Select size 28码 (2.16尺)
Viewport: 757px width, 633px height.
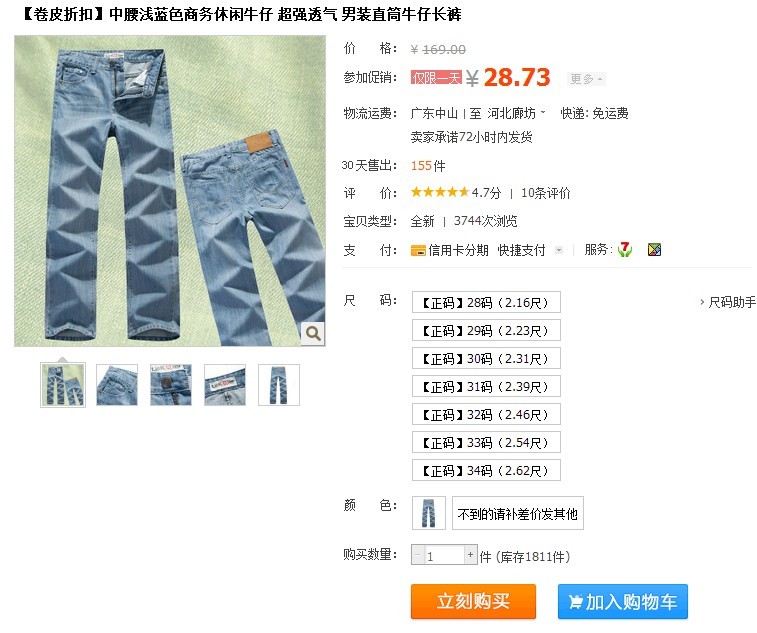point(486,302)
